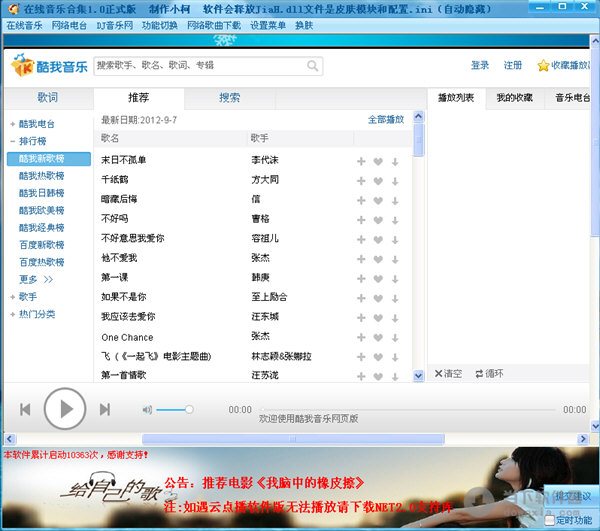The image size is (600, 531).
Task: Click the song progress bar
Action: click(x=408, y=410)
